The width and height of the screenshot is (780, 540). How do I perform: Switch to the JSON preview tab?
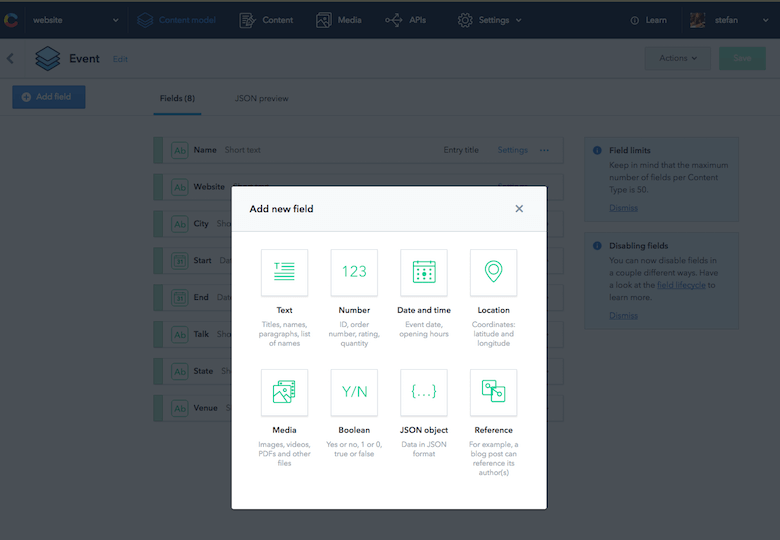(261, 99)
